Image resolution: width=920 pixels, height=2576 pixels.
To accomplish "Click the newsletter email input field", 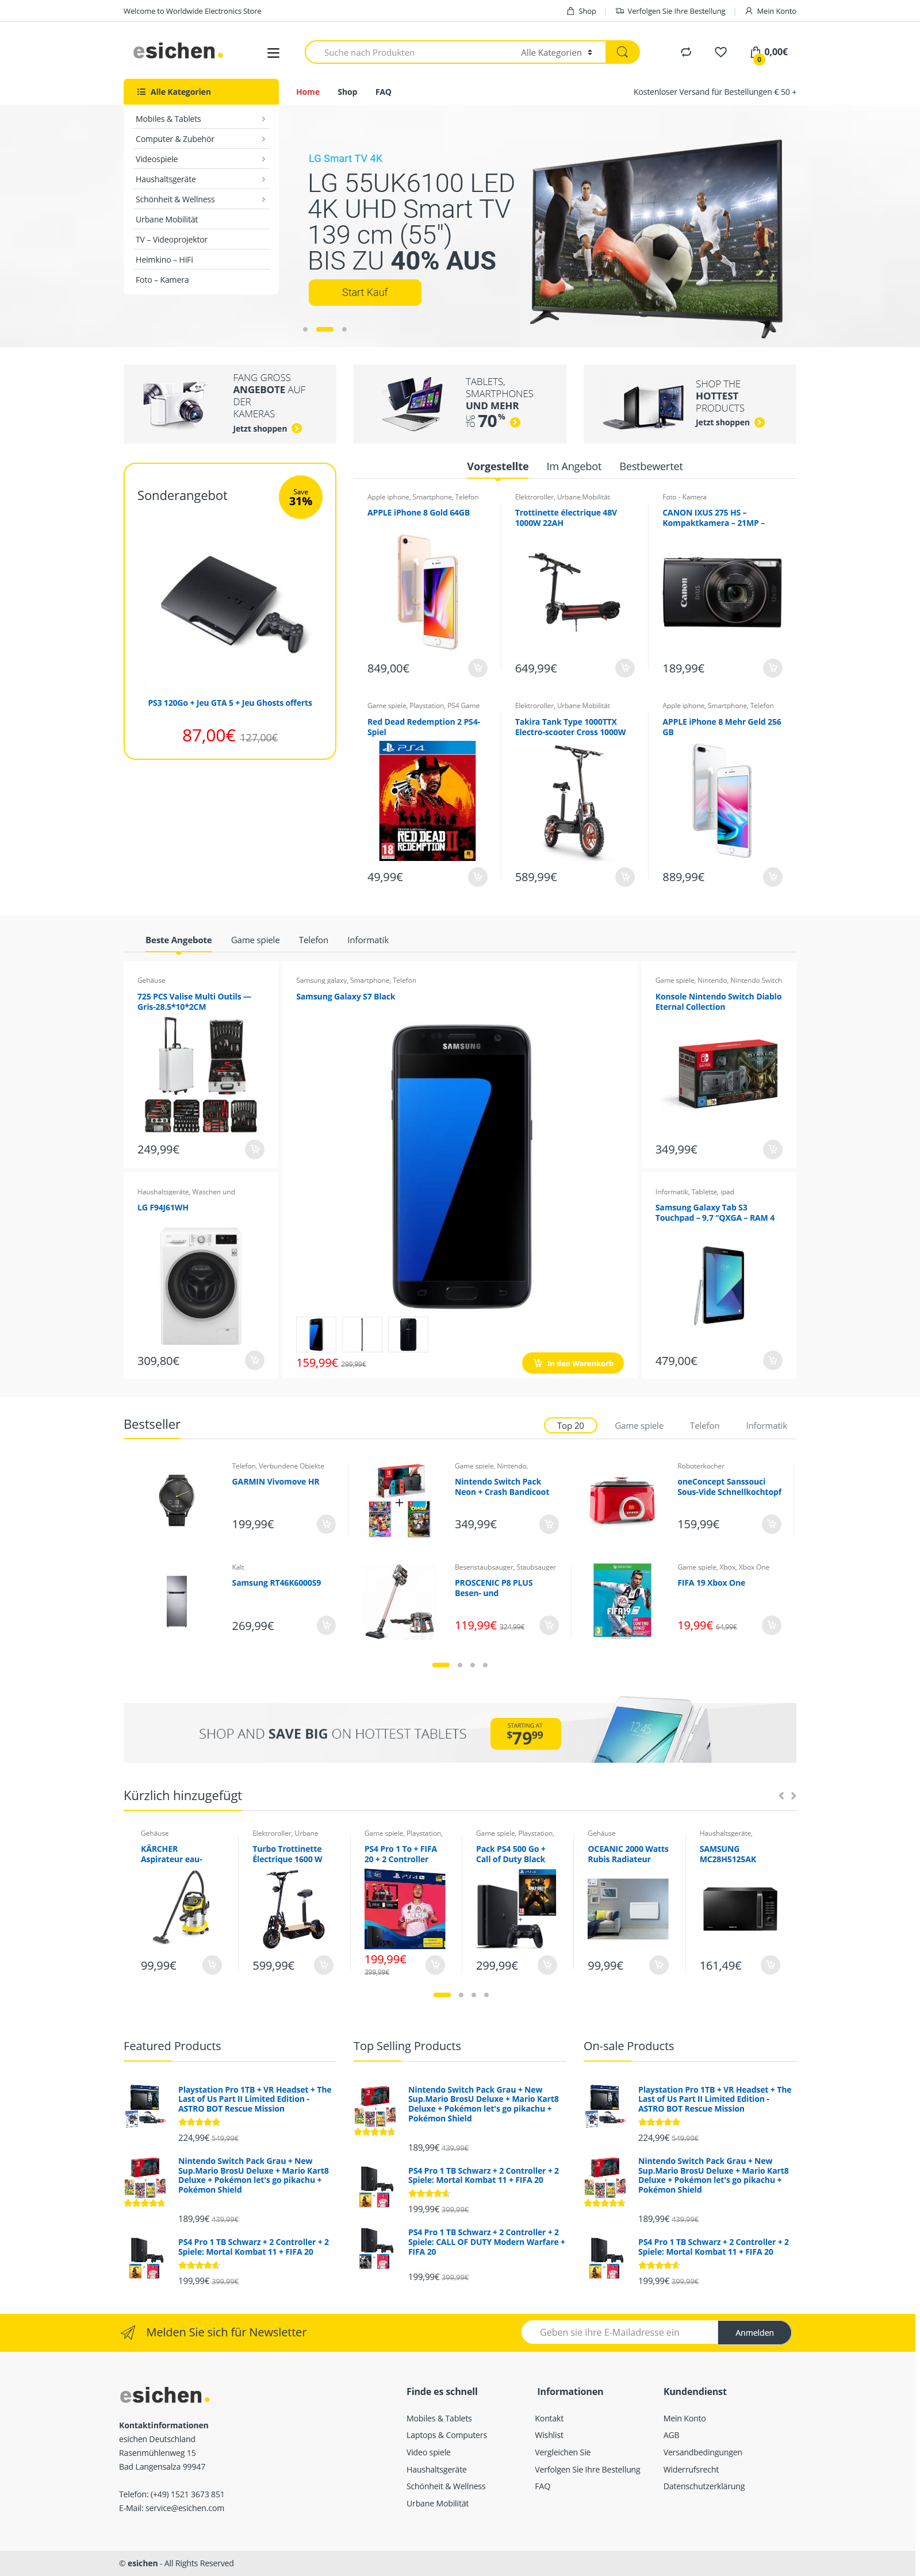I will coord(620,2332).
